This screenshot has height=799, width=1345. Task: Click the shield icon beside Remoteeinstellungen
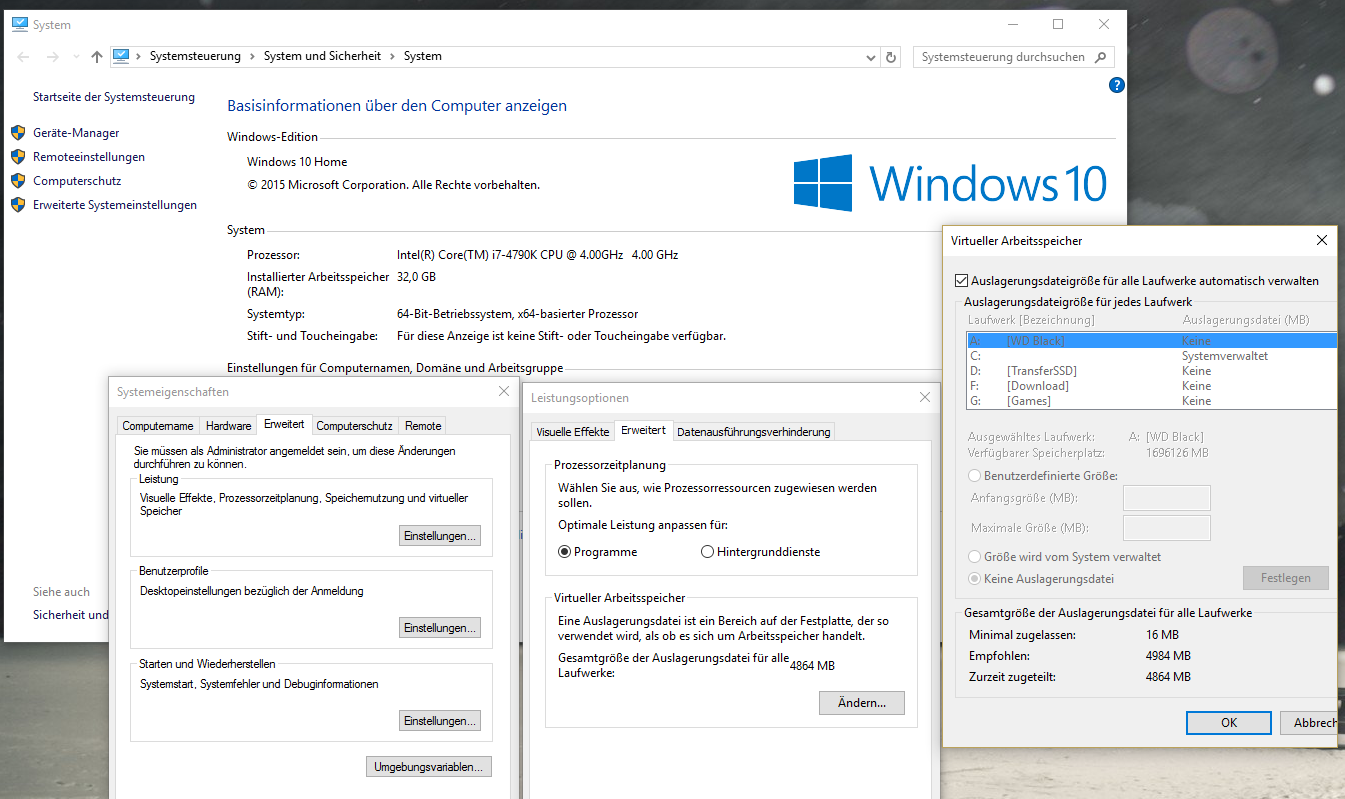pyautogui.click(x=17, y=156)
